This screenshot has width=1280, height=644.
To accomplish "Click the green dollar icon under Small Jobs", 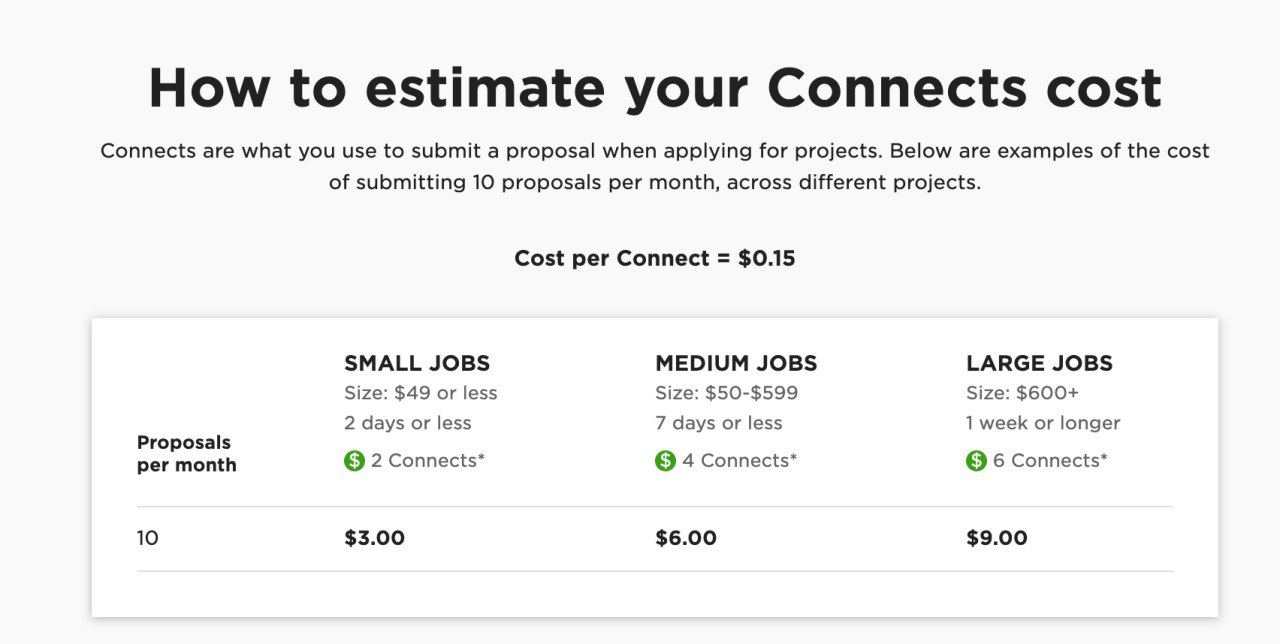I will 354,461.
